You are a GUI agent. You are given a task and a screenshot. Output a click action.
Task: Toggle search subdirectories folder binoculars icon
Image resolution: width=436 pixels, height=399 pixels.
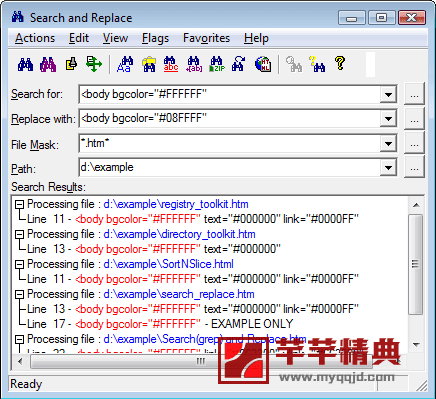149,64
